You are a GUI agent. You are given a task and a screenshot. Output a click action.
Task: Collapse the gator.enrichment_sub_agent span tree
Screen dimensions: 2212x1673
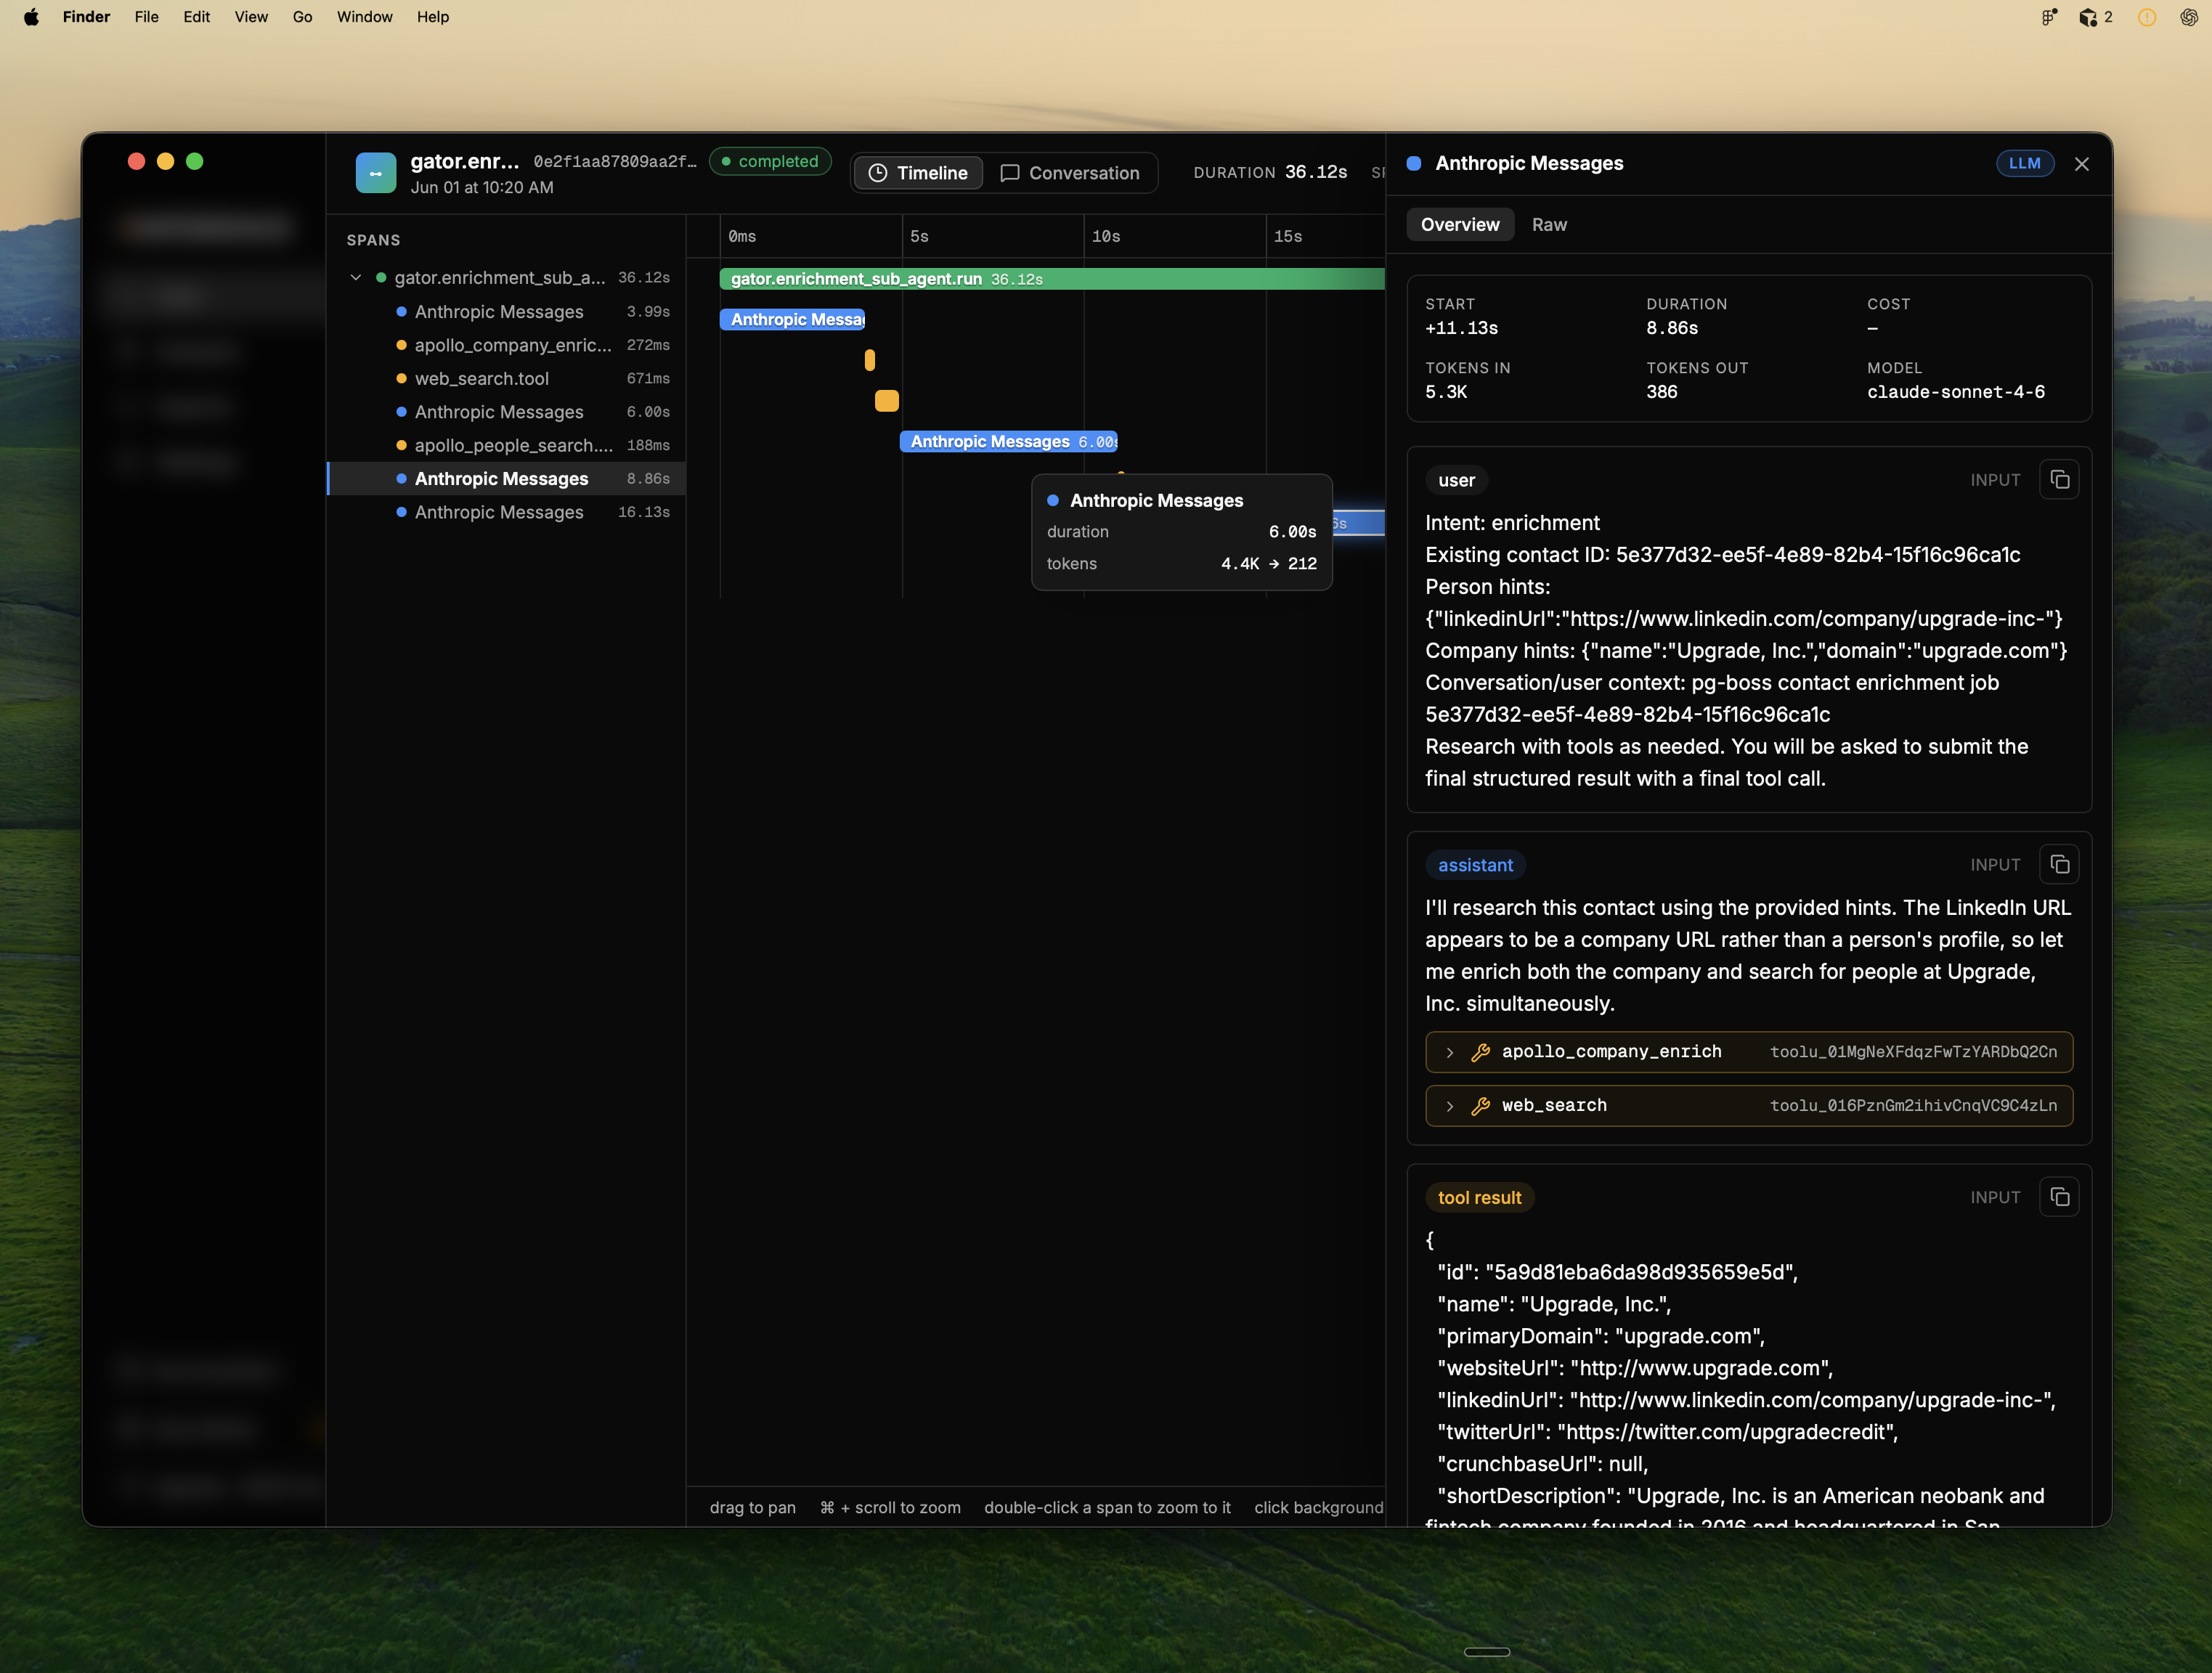tap(356, 278)
